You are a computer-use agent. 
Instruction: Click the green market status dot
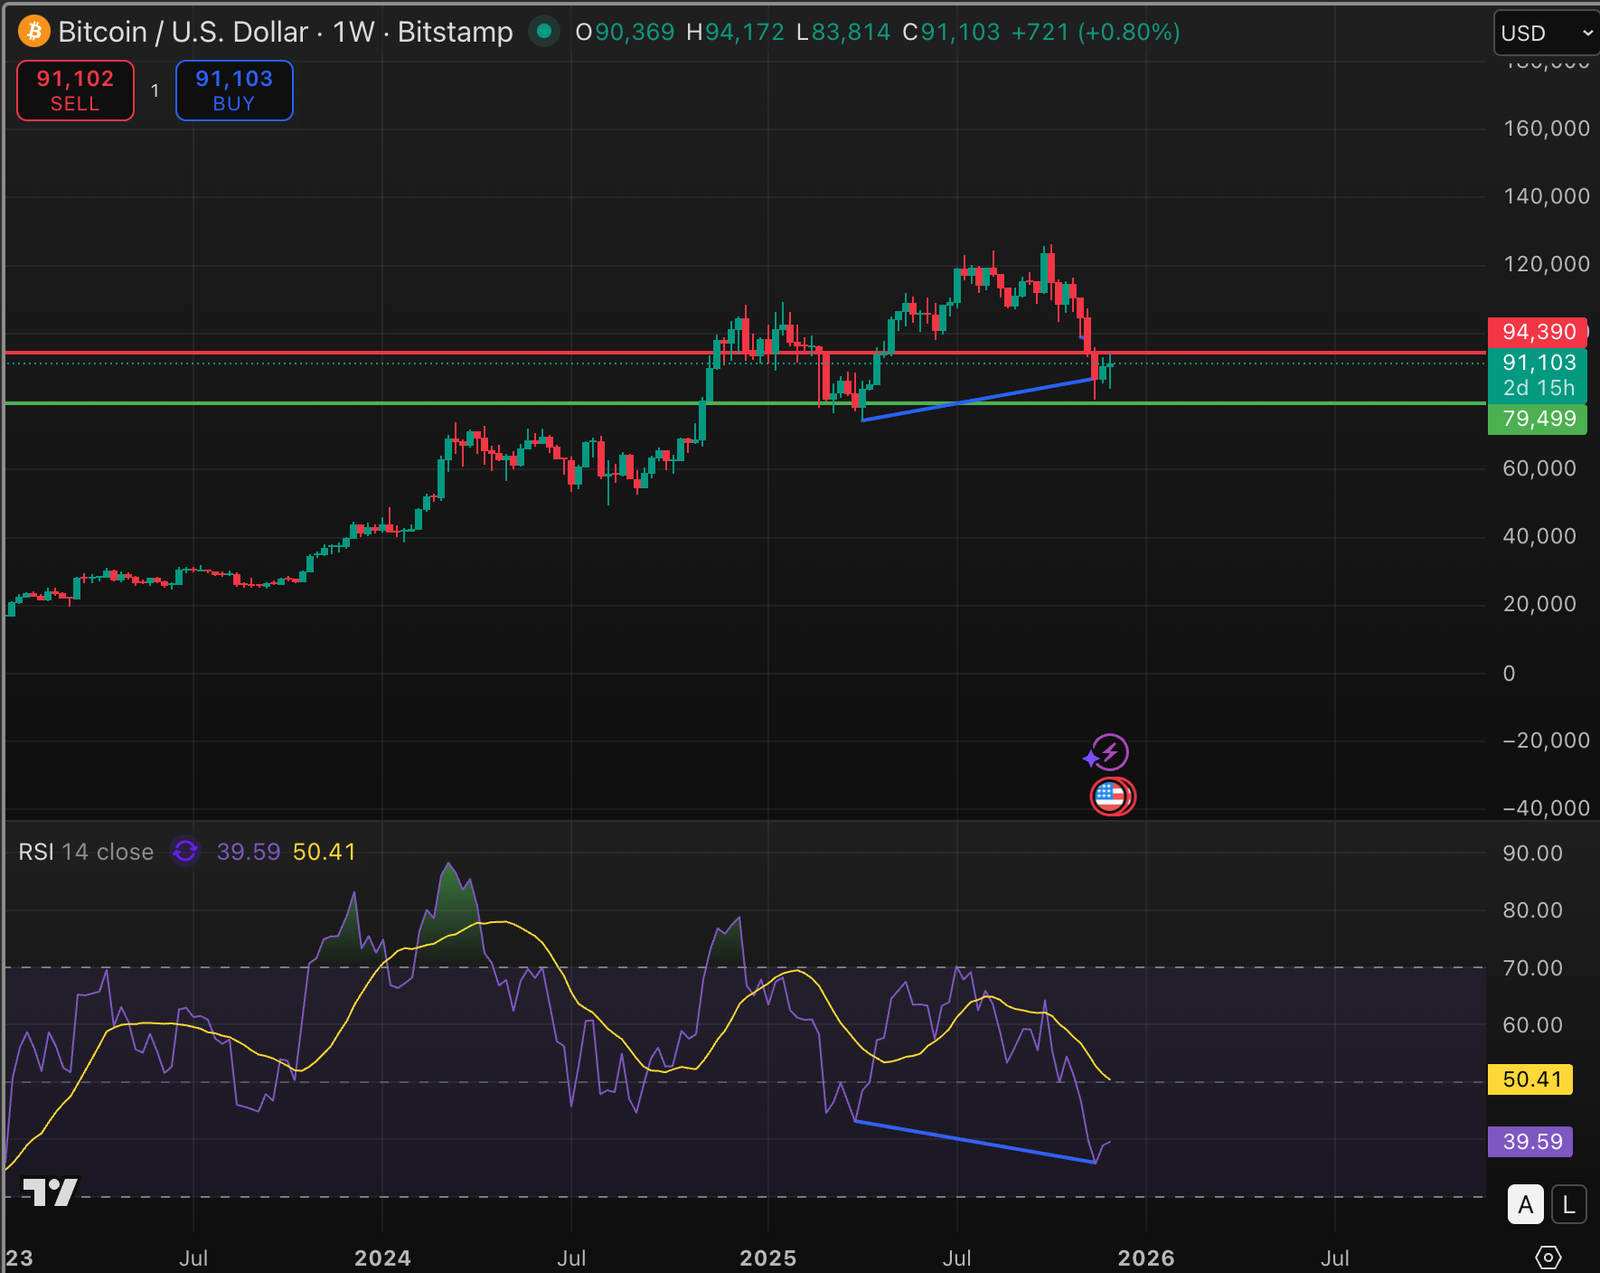tap(544, 32)
